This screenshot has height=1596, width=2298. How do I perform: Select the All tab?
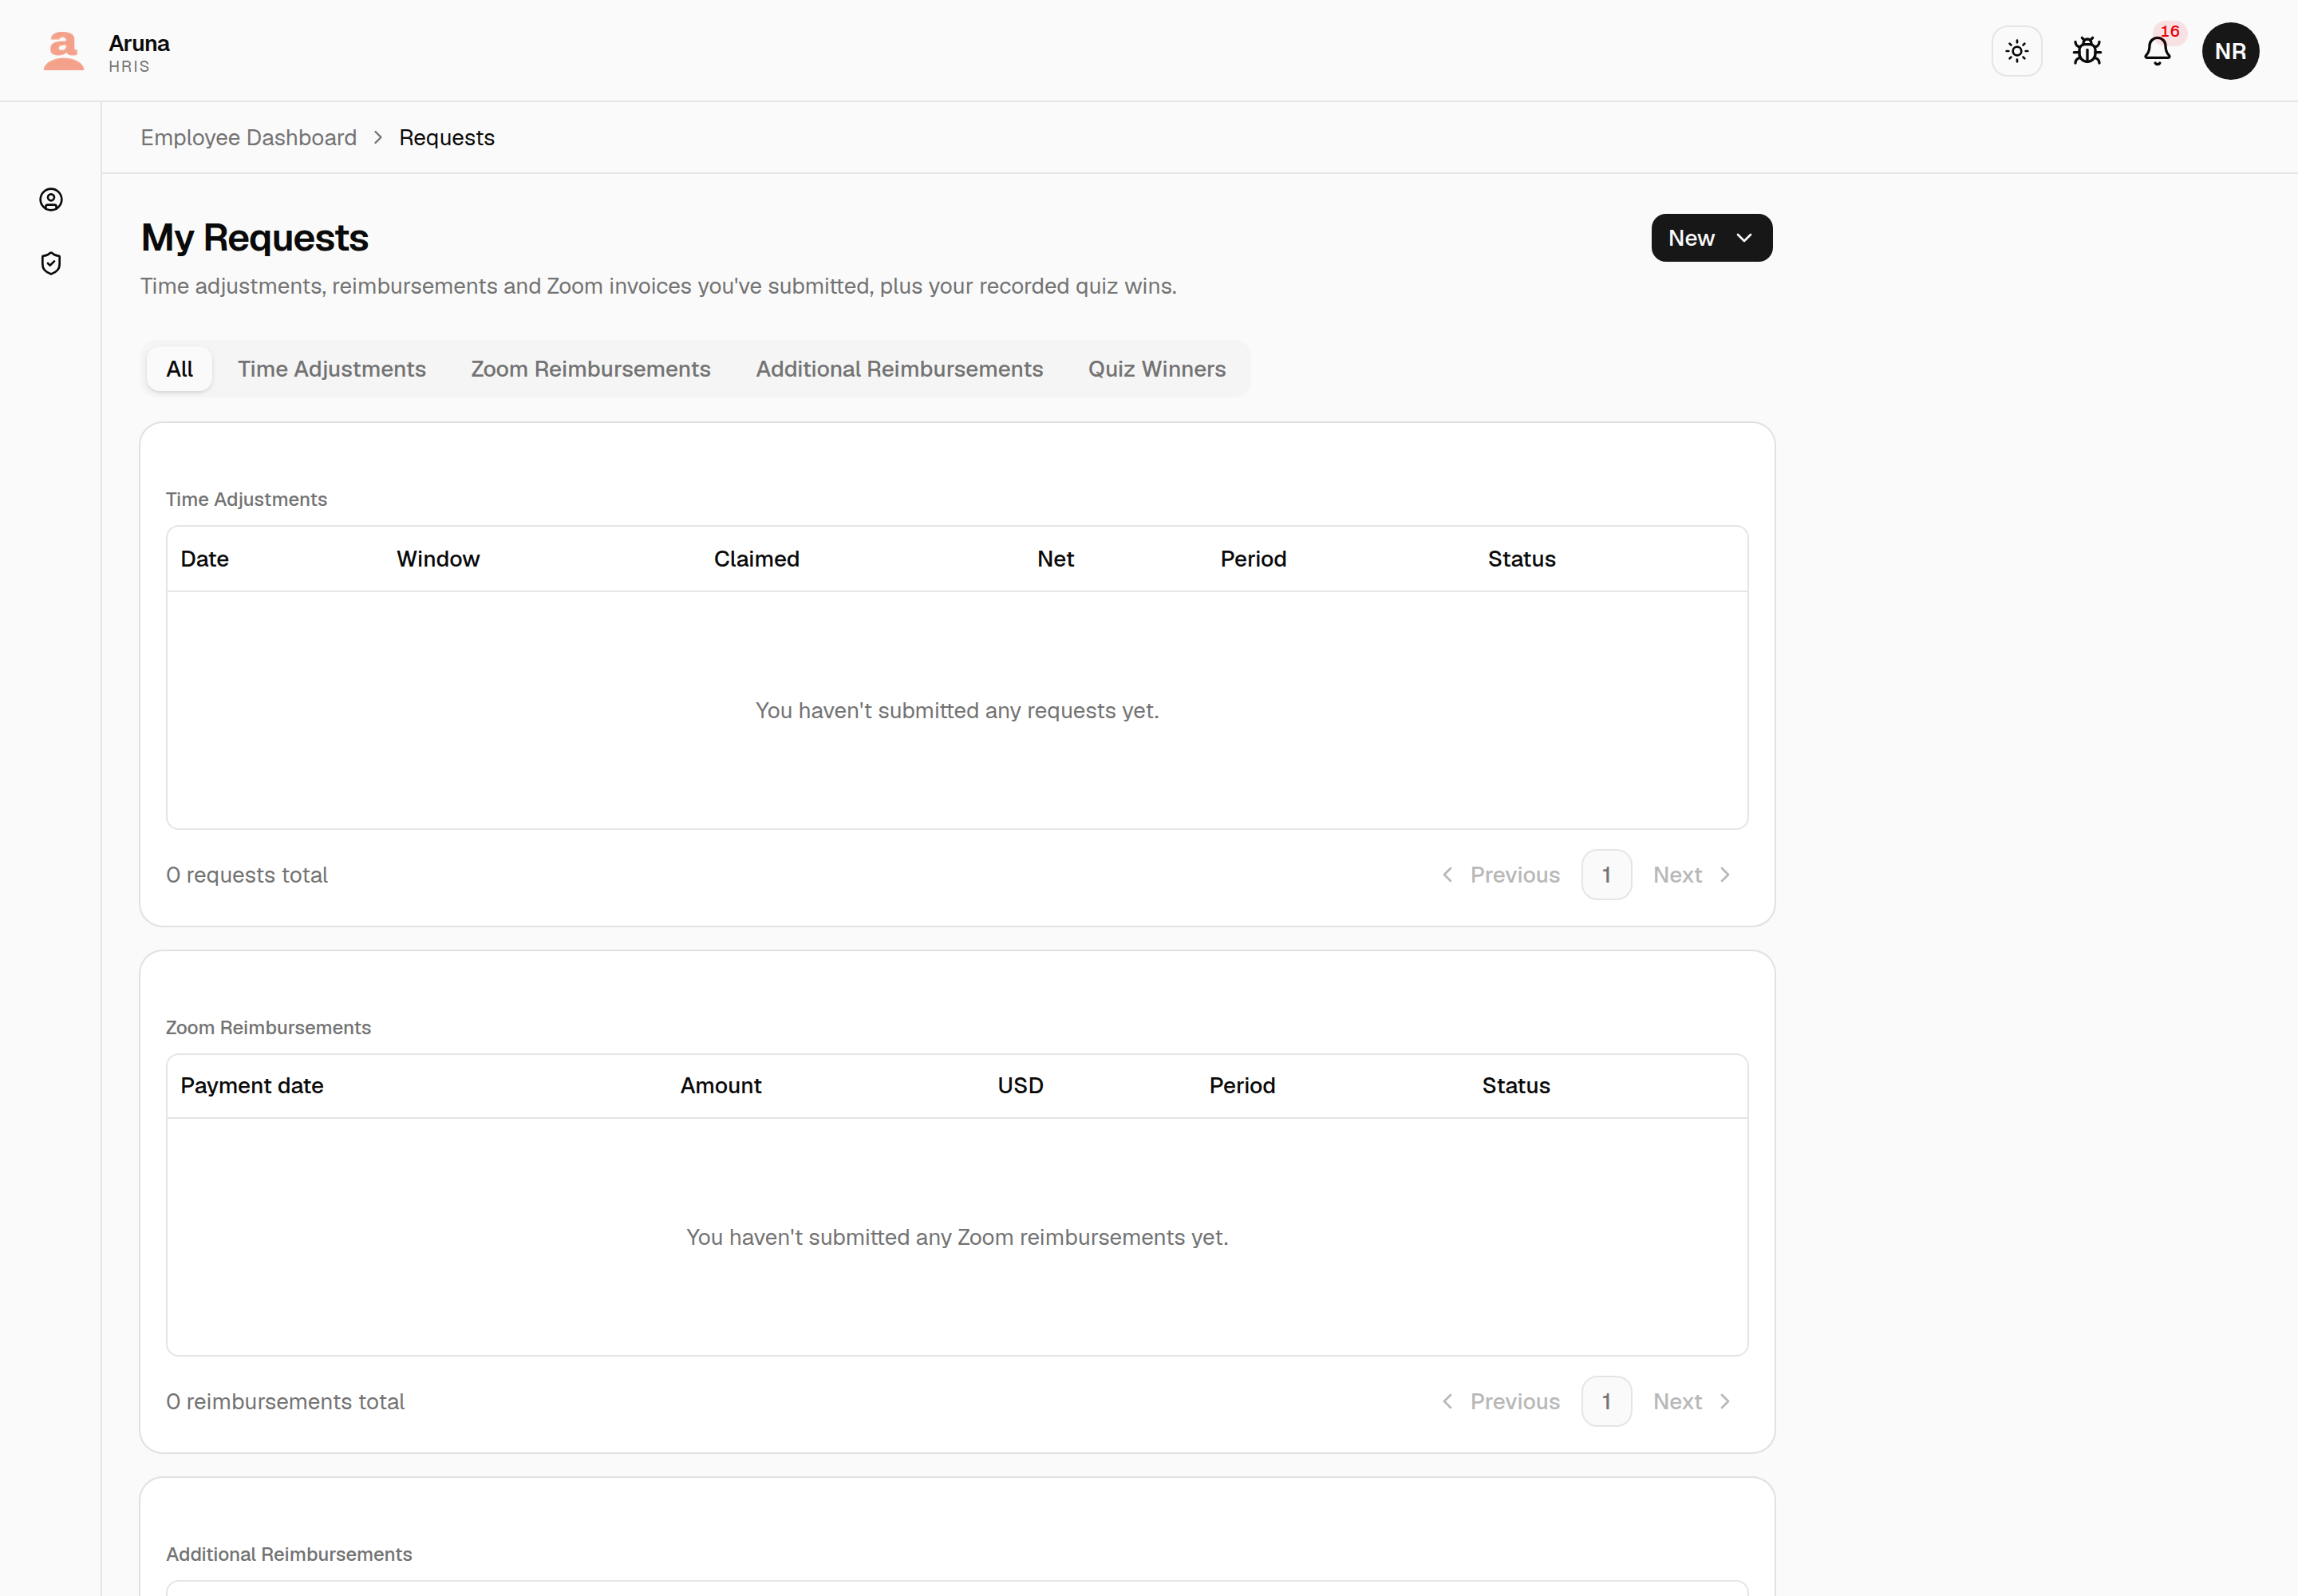pyautogui.click(x=179, y=369)
